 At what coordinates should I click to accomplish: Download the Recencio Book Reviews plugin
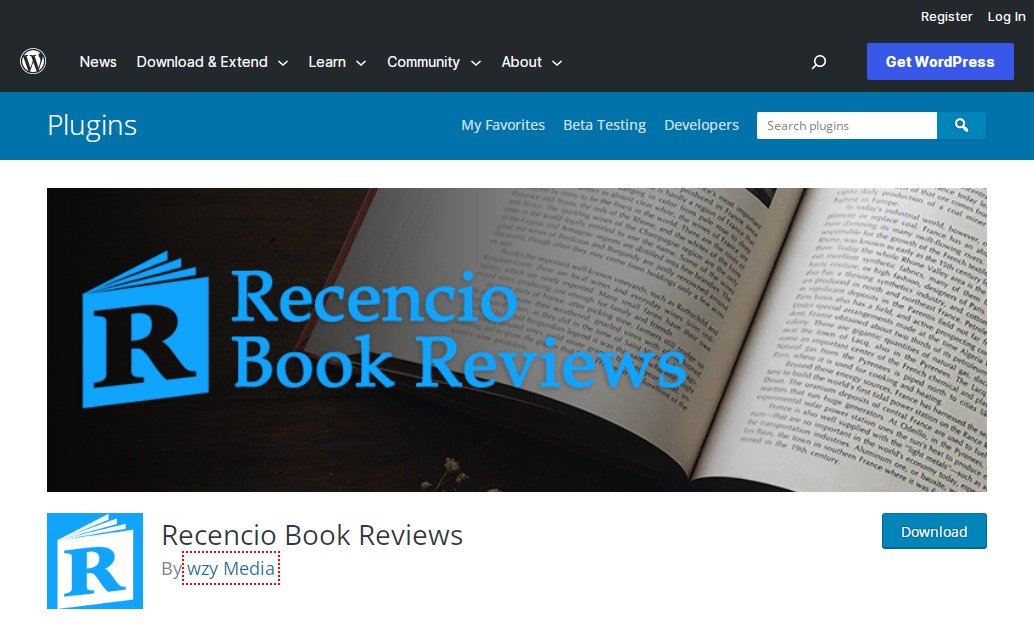934,531
